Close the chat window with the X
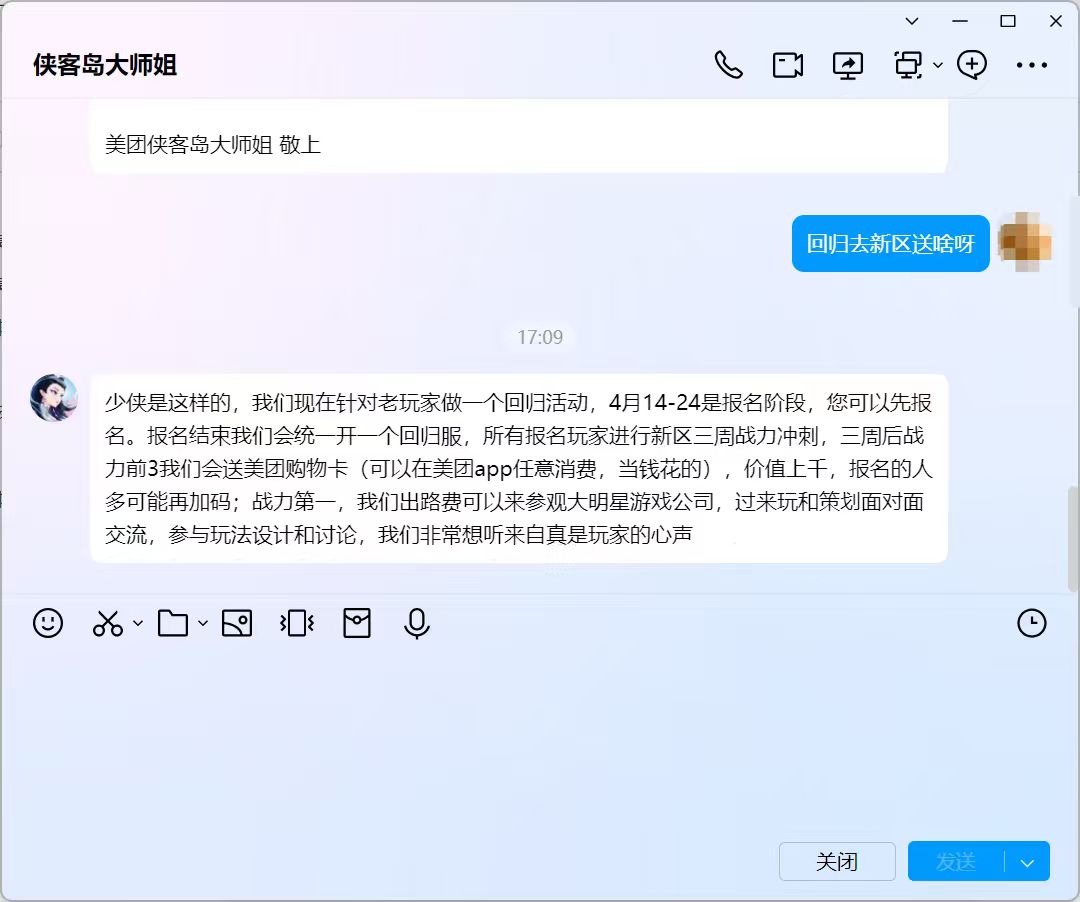Image resolution: width=1080 pixels, height=902 pixels. click(x=1056, y=21)
